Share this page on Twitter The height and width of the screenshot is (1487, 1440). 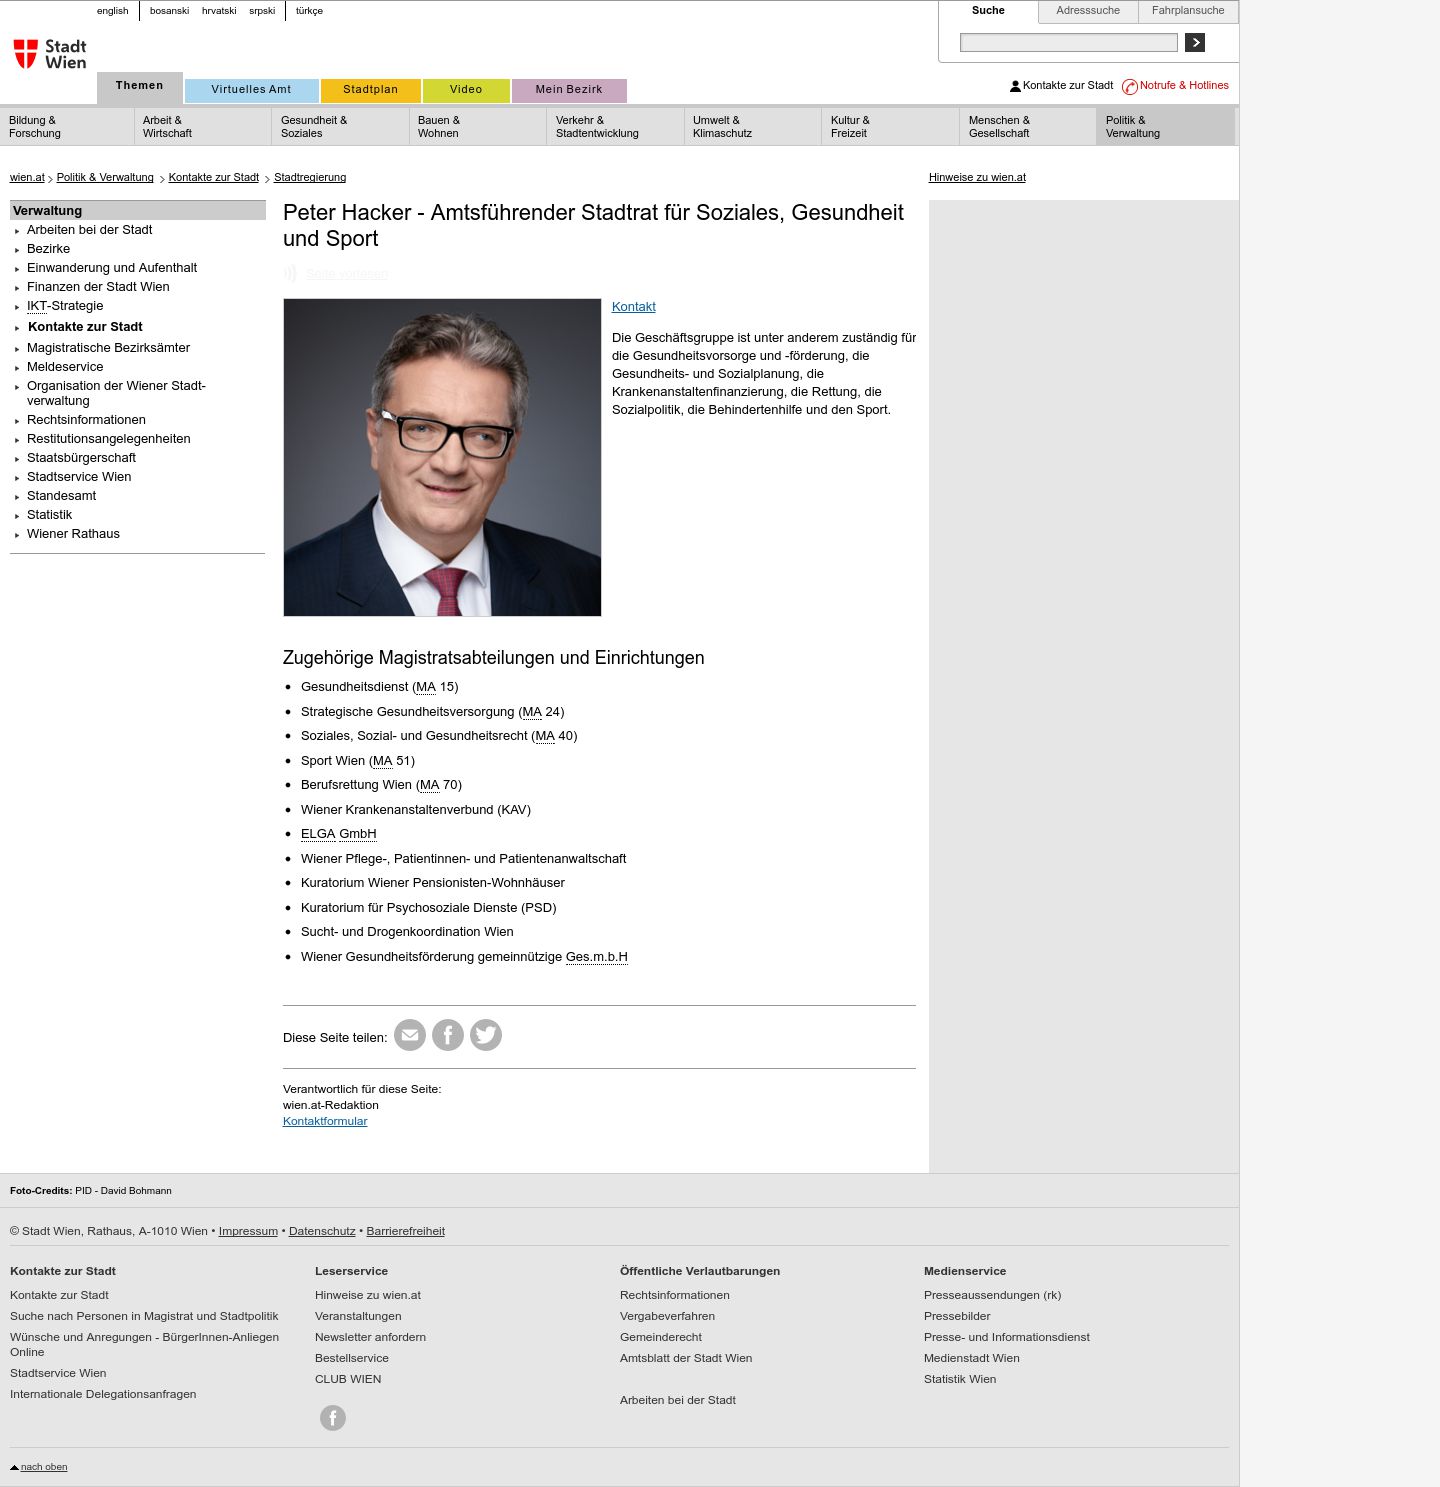pos(486,1035)
